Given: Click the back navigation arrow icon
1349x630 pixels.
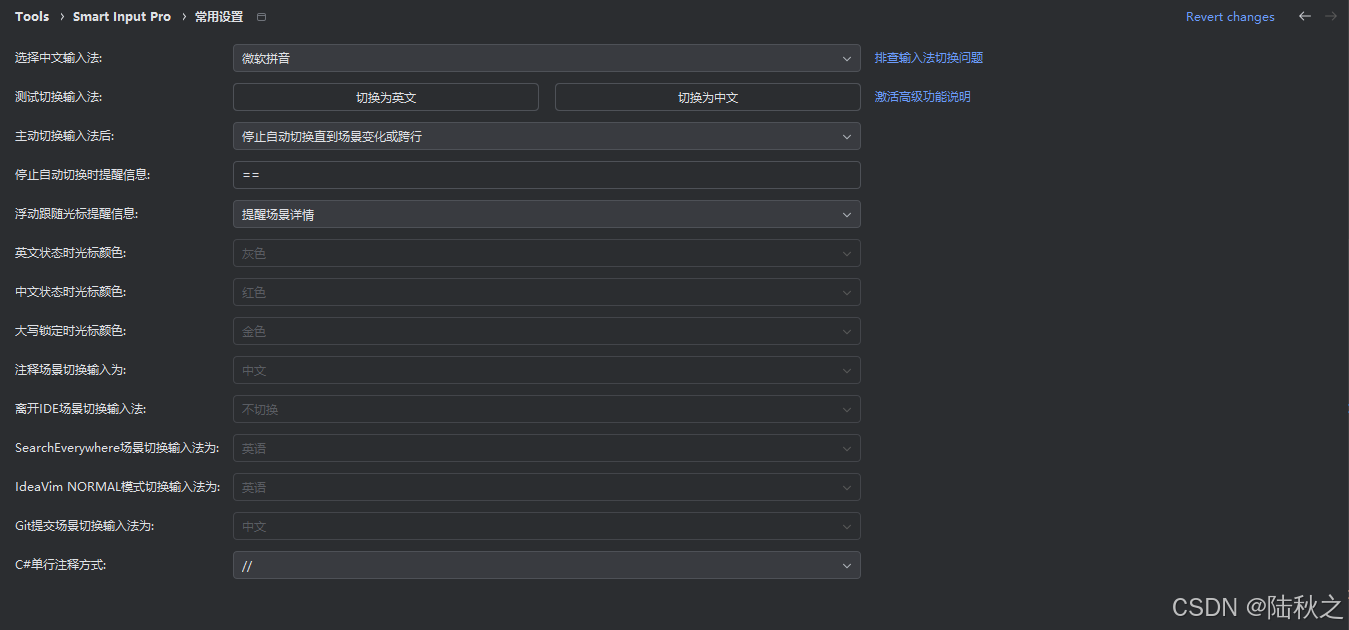Looking at the screenshot, I should pyautogui.click(x=1304, y=16).
